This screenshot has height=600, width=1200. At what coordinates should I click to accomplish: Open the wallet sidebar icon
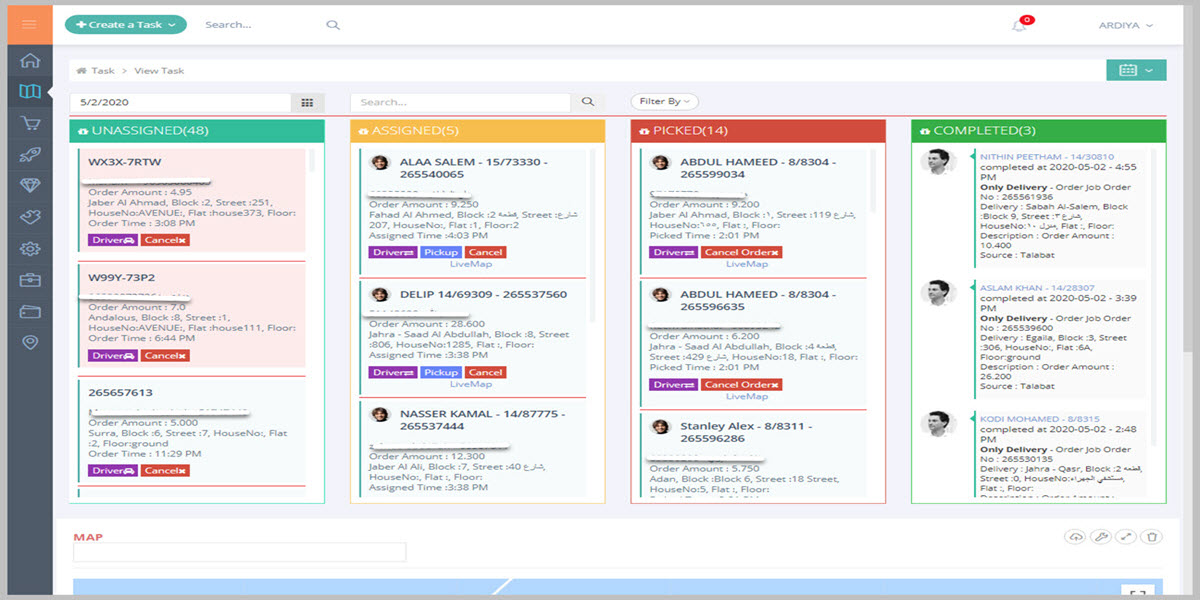click(30, 311)
